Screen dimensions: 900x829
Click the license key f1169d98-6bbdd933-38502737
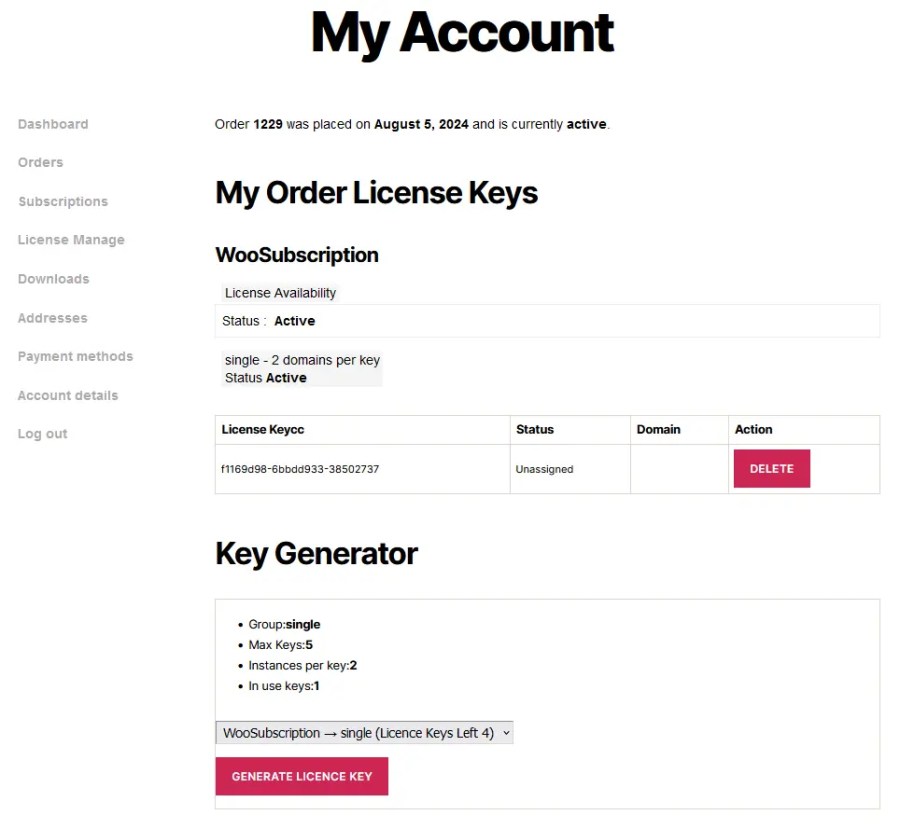[x=300, y=469]
